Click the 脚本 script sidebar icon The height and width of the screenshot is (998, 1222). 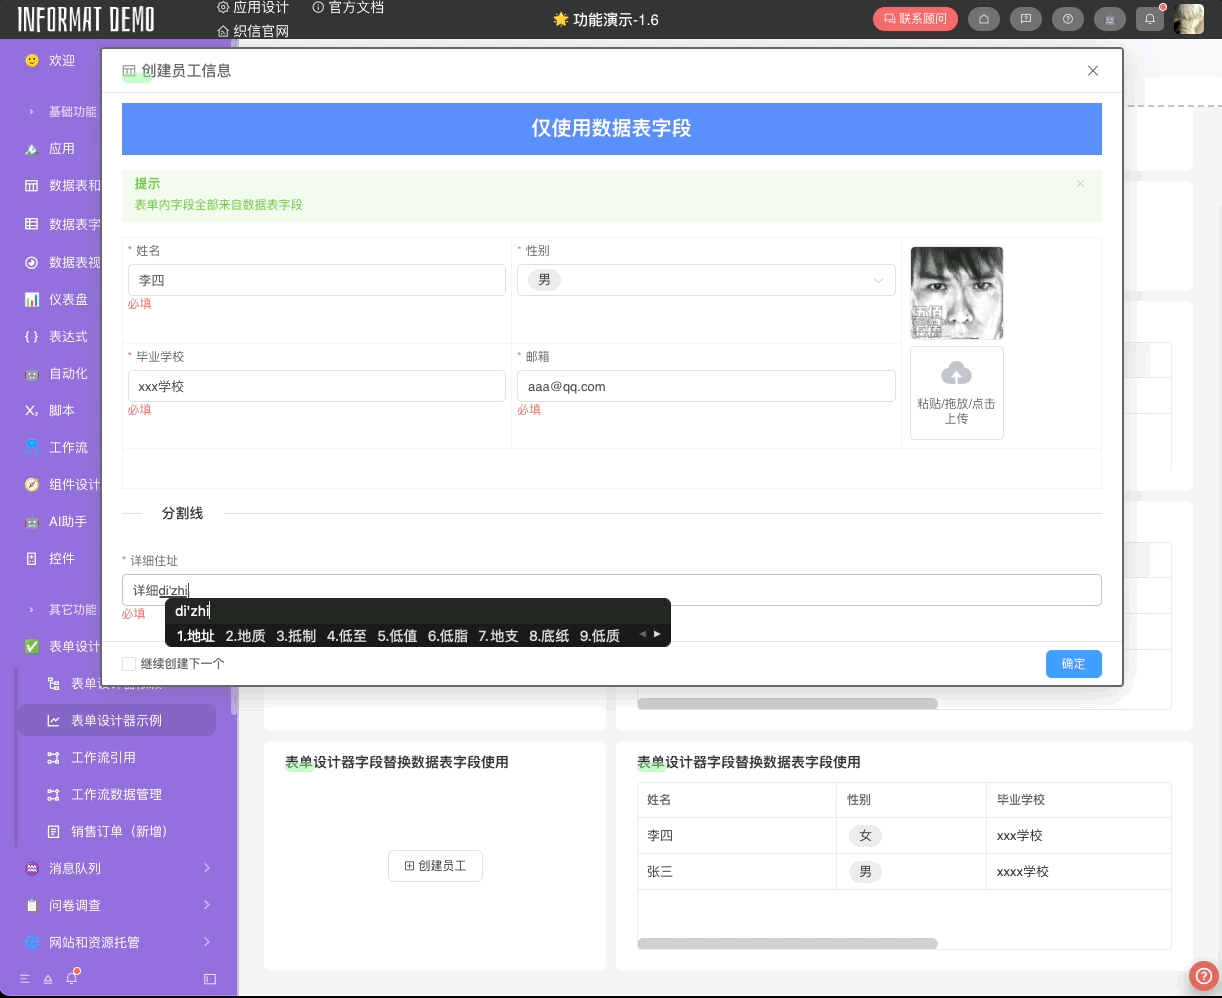click(x=32, y=410)
